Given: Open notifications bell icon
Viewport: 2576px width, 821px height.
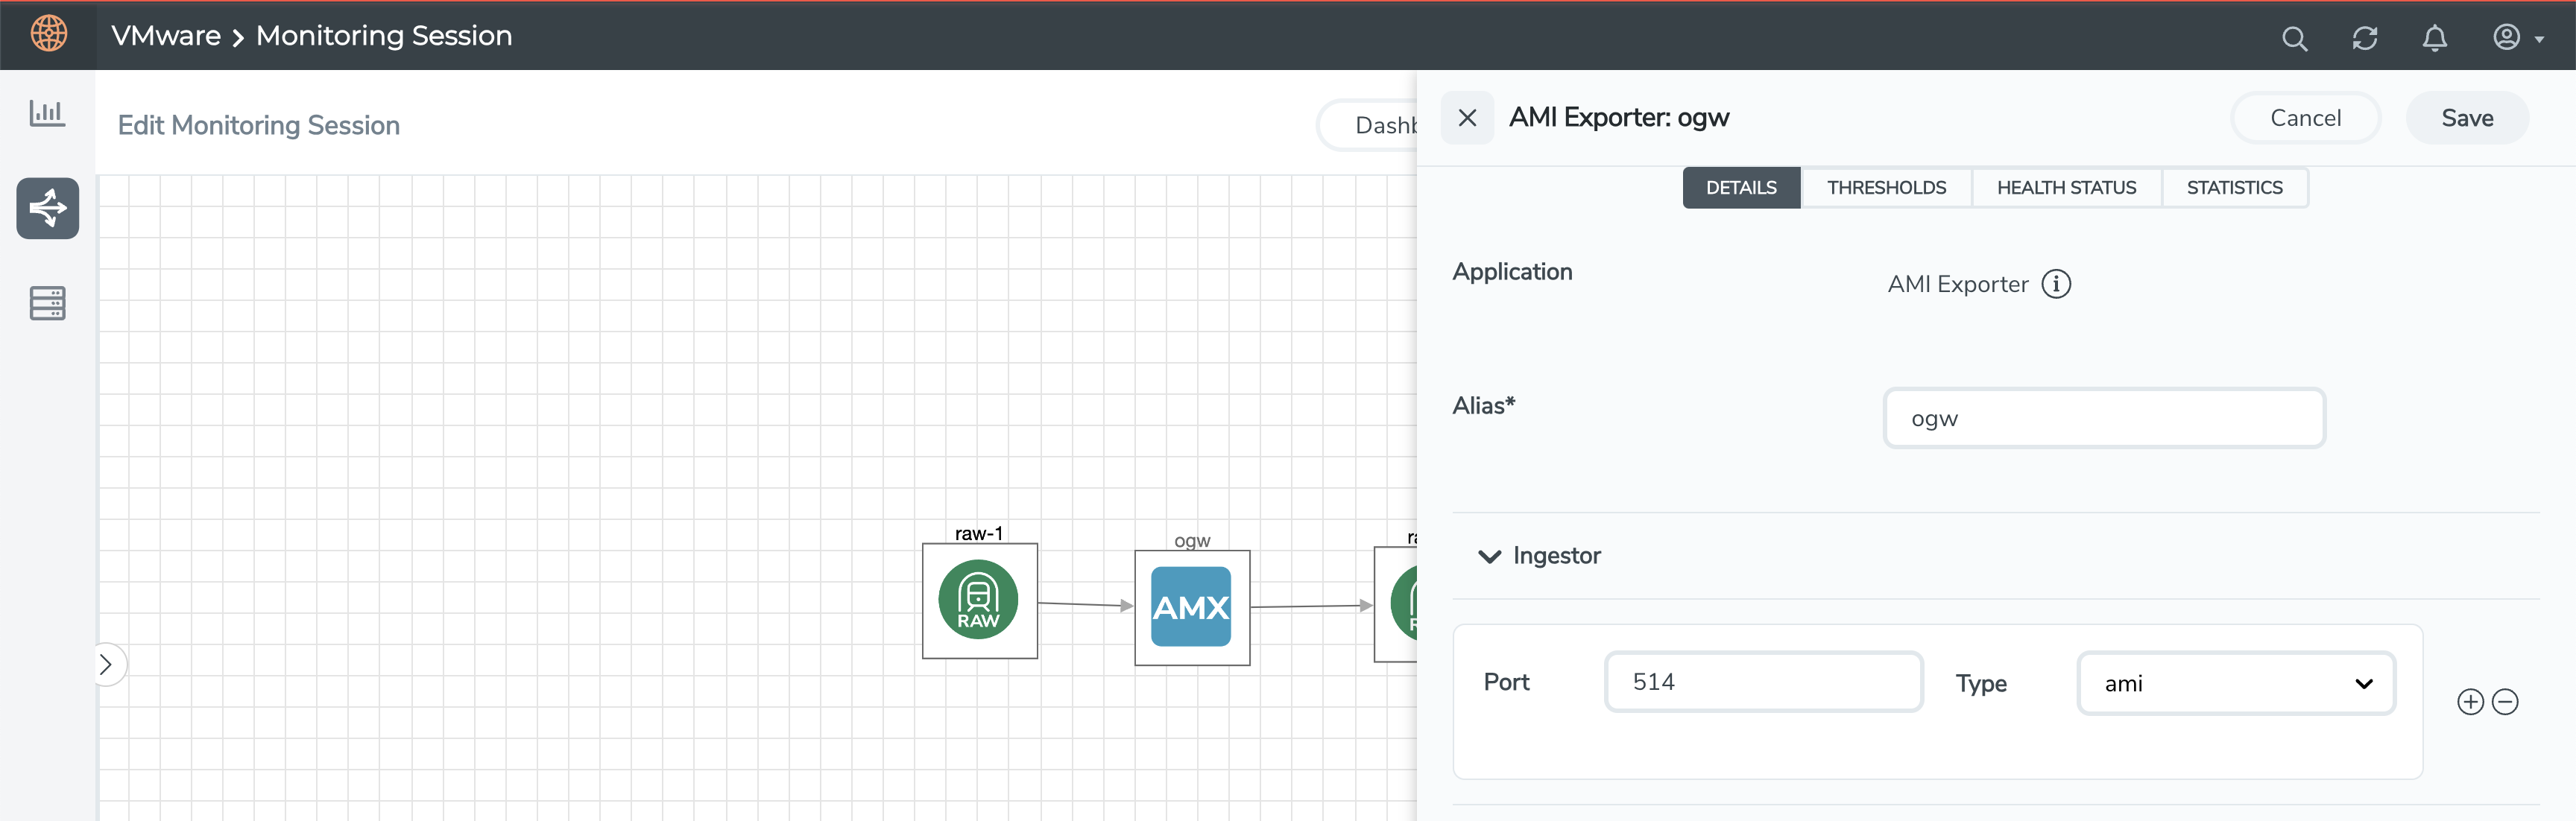Looking at the screenshot, I should 2434,39.
